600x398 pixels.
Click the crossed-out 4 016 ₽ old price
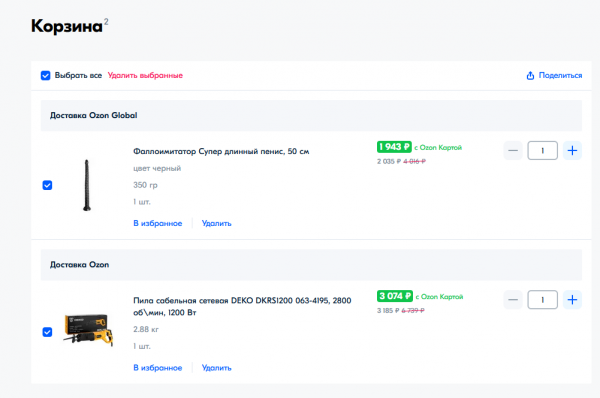(414, 161)
